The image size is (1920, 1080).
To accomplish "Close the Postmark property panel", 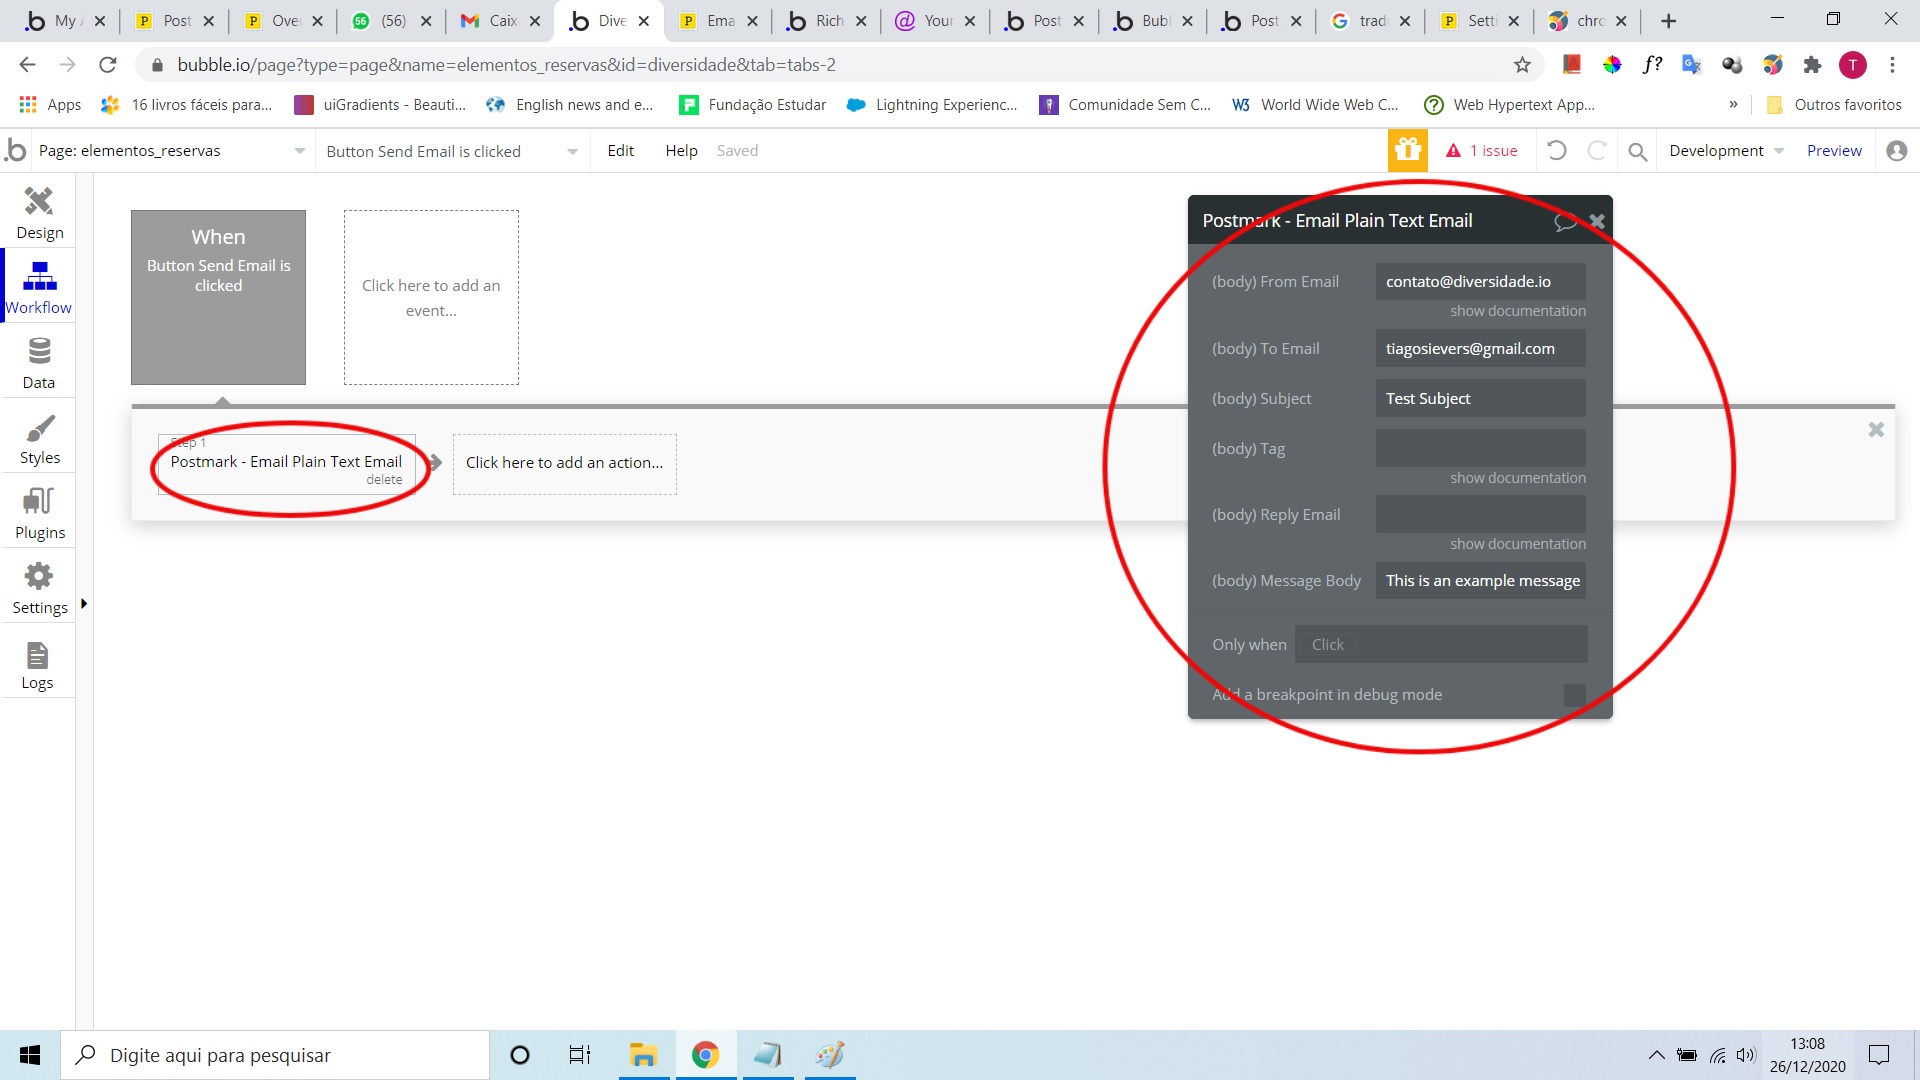I will [1597, 221].
